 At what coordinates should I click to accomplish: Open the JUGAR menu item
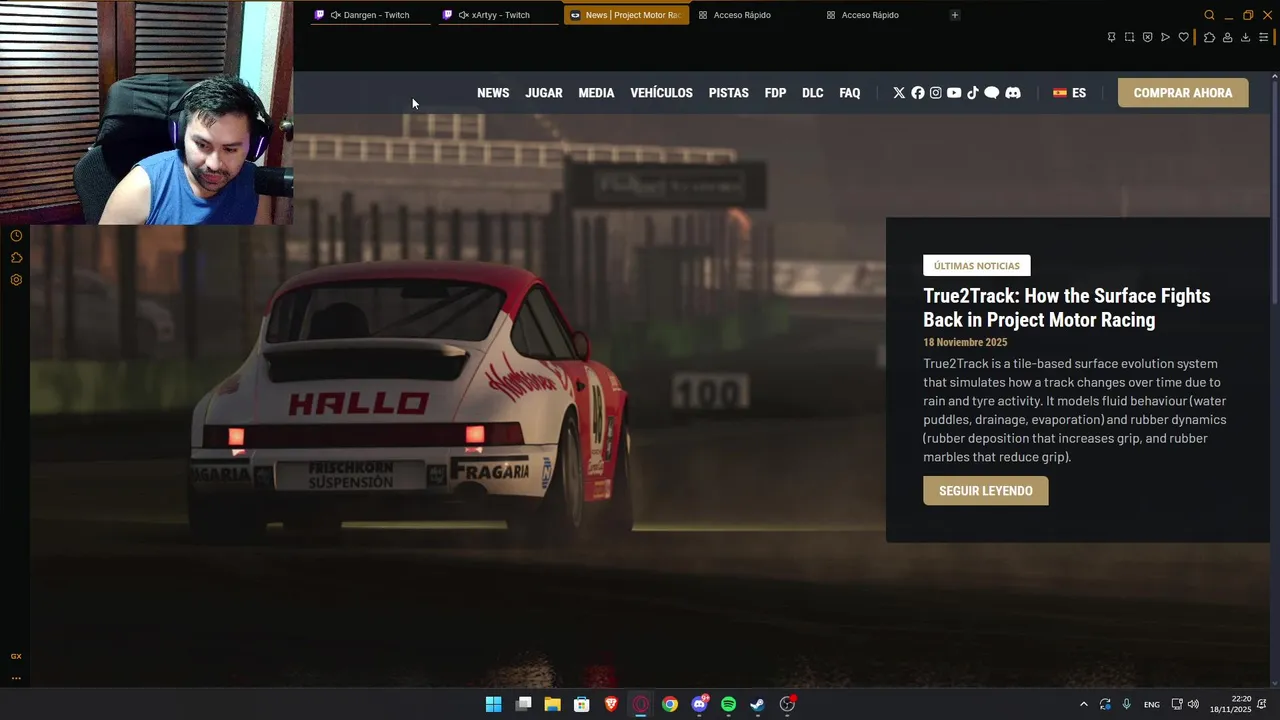pyautogui.click(x=544, y=93)
